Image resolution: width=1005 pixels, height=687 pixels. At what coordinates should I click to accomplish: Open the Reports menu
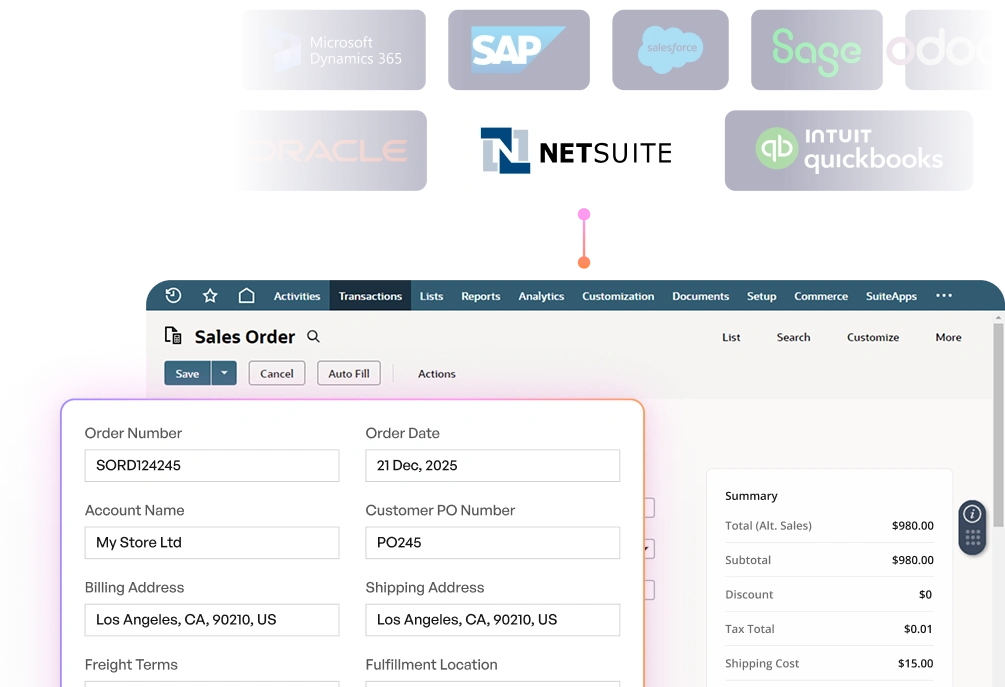[x=480, y=296]
